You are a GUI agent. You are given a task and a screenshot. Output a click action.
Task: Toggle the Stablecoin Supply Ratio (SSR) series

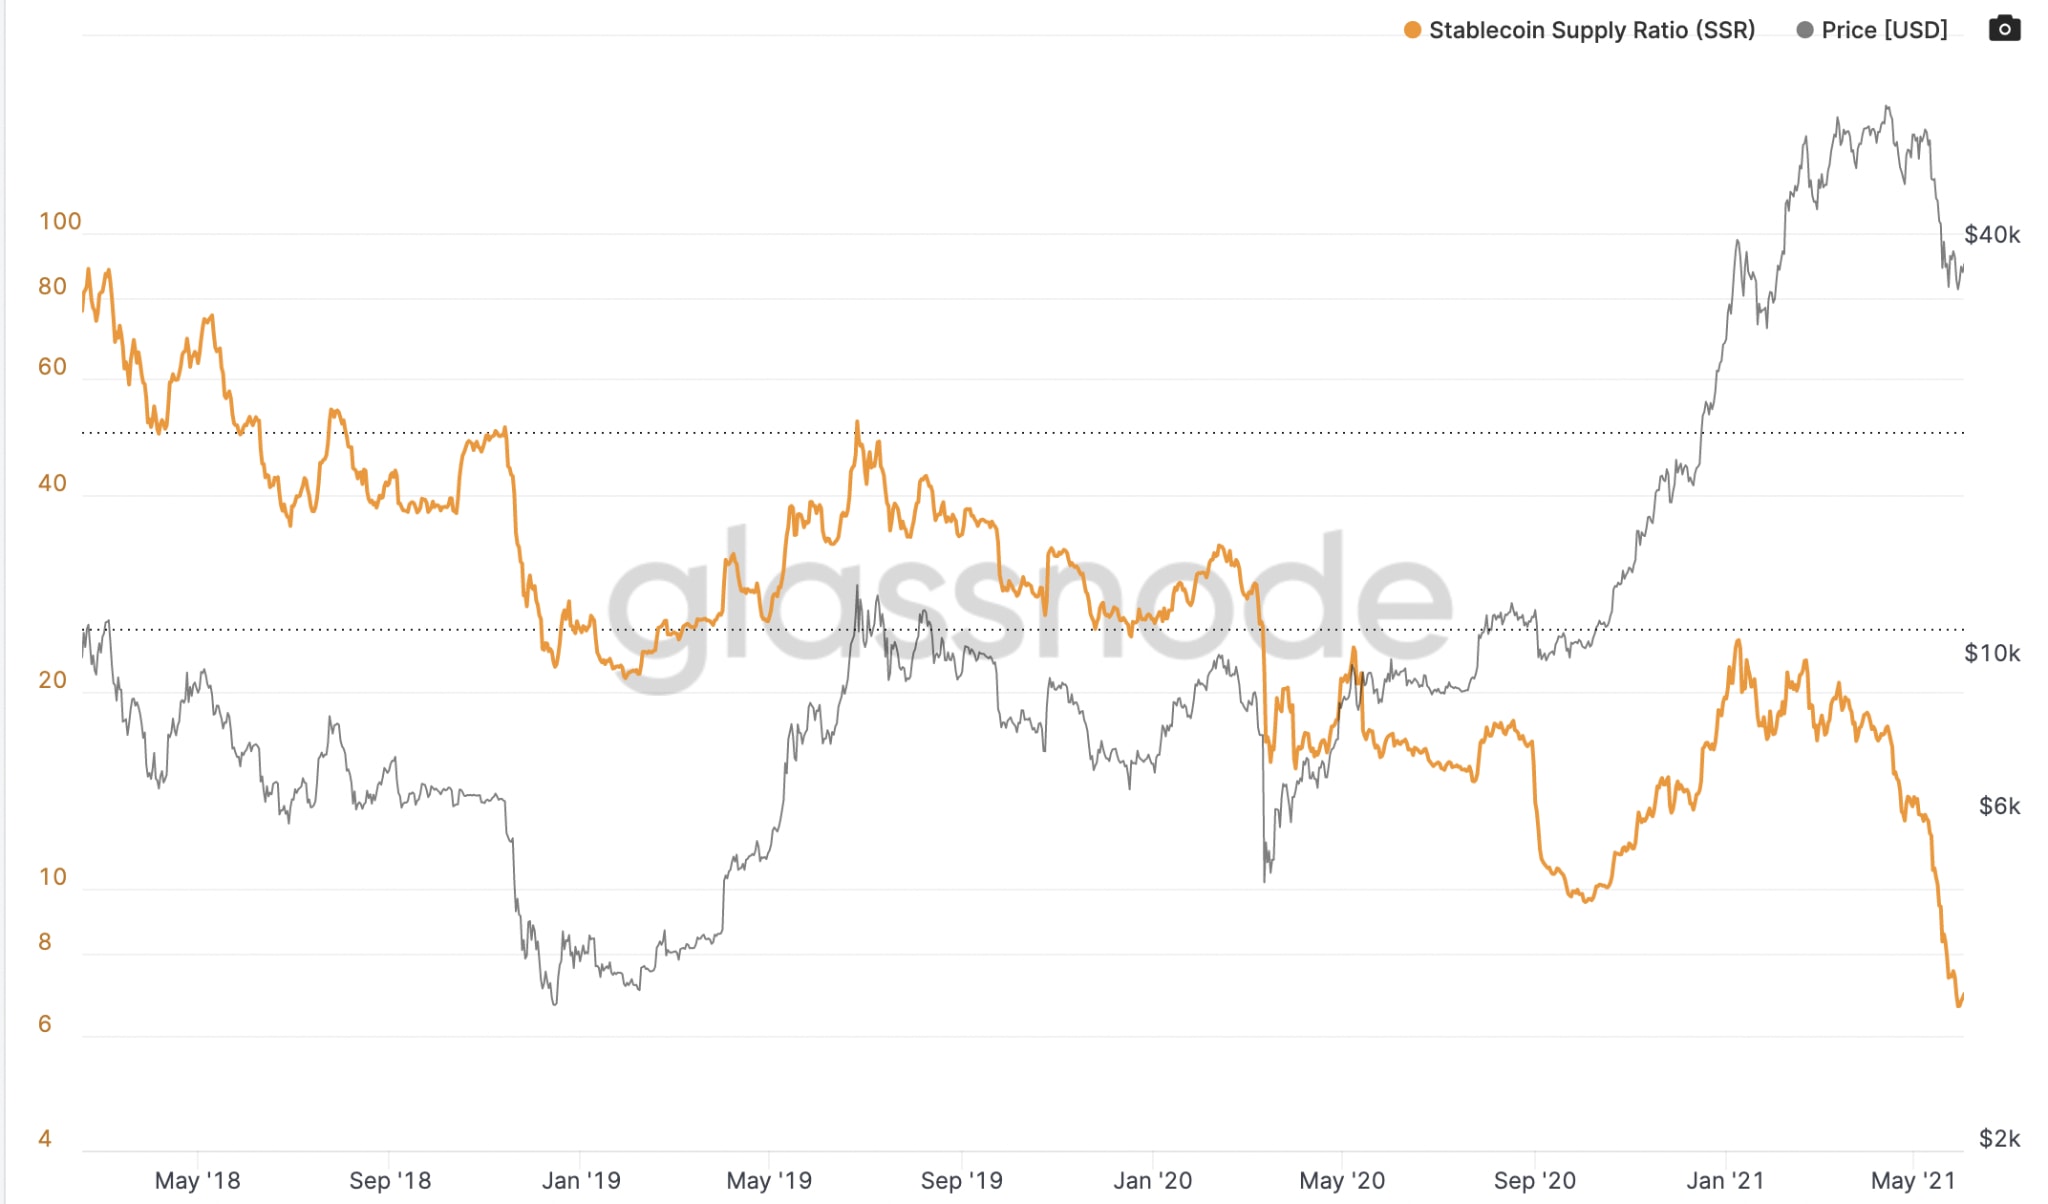click(1591, 30)
